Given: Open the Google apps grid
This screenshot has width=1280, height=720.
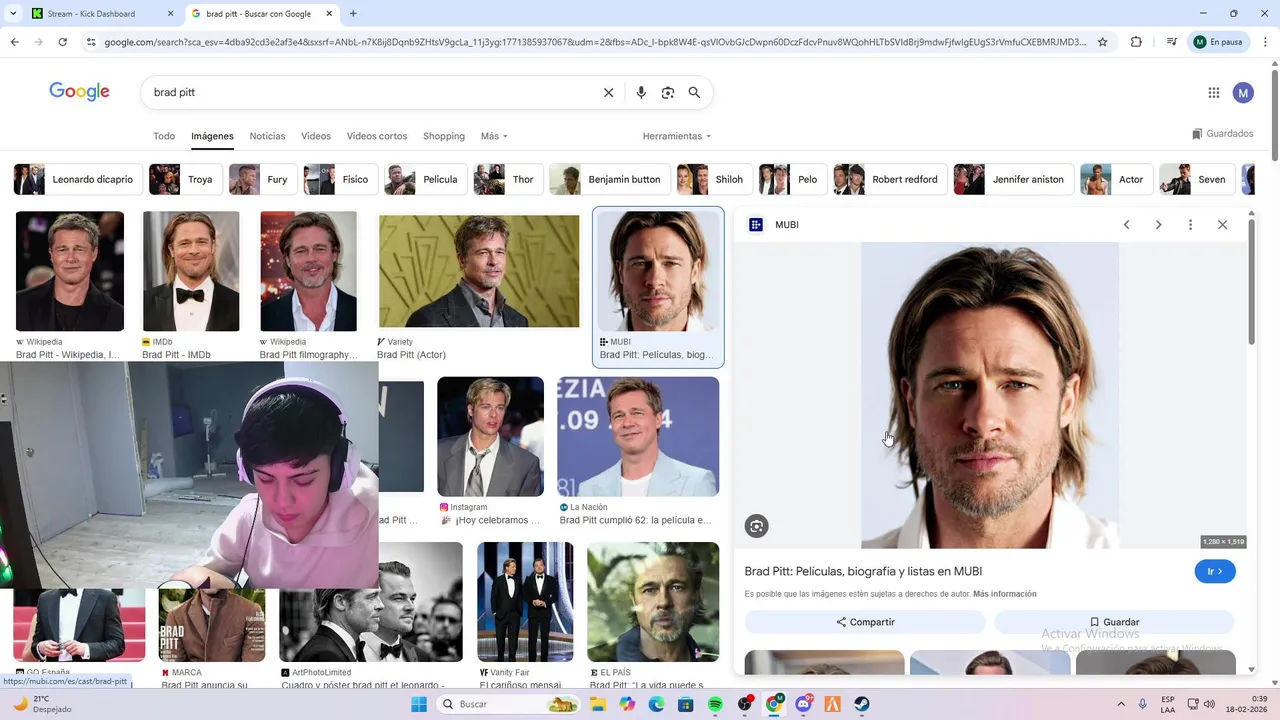Looking at the screenshot, I should coord(1214,93).
